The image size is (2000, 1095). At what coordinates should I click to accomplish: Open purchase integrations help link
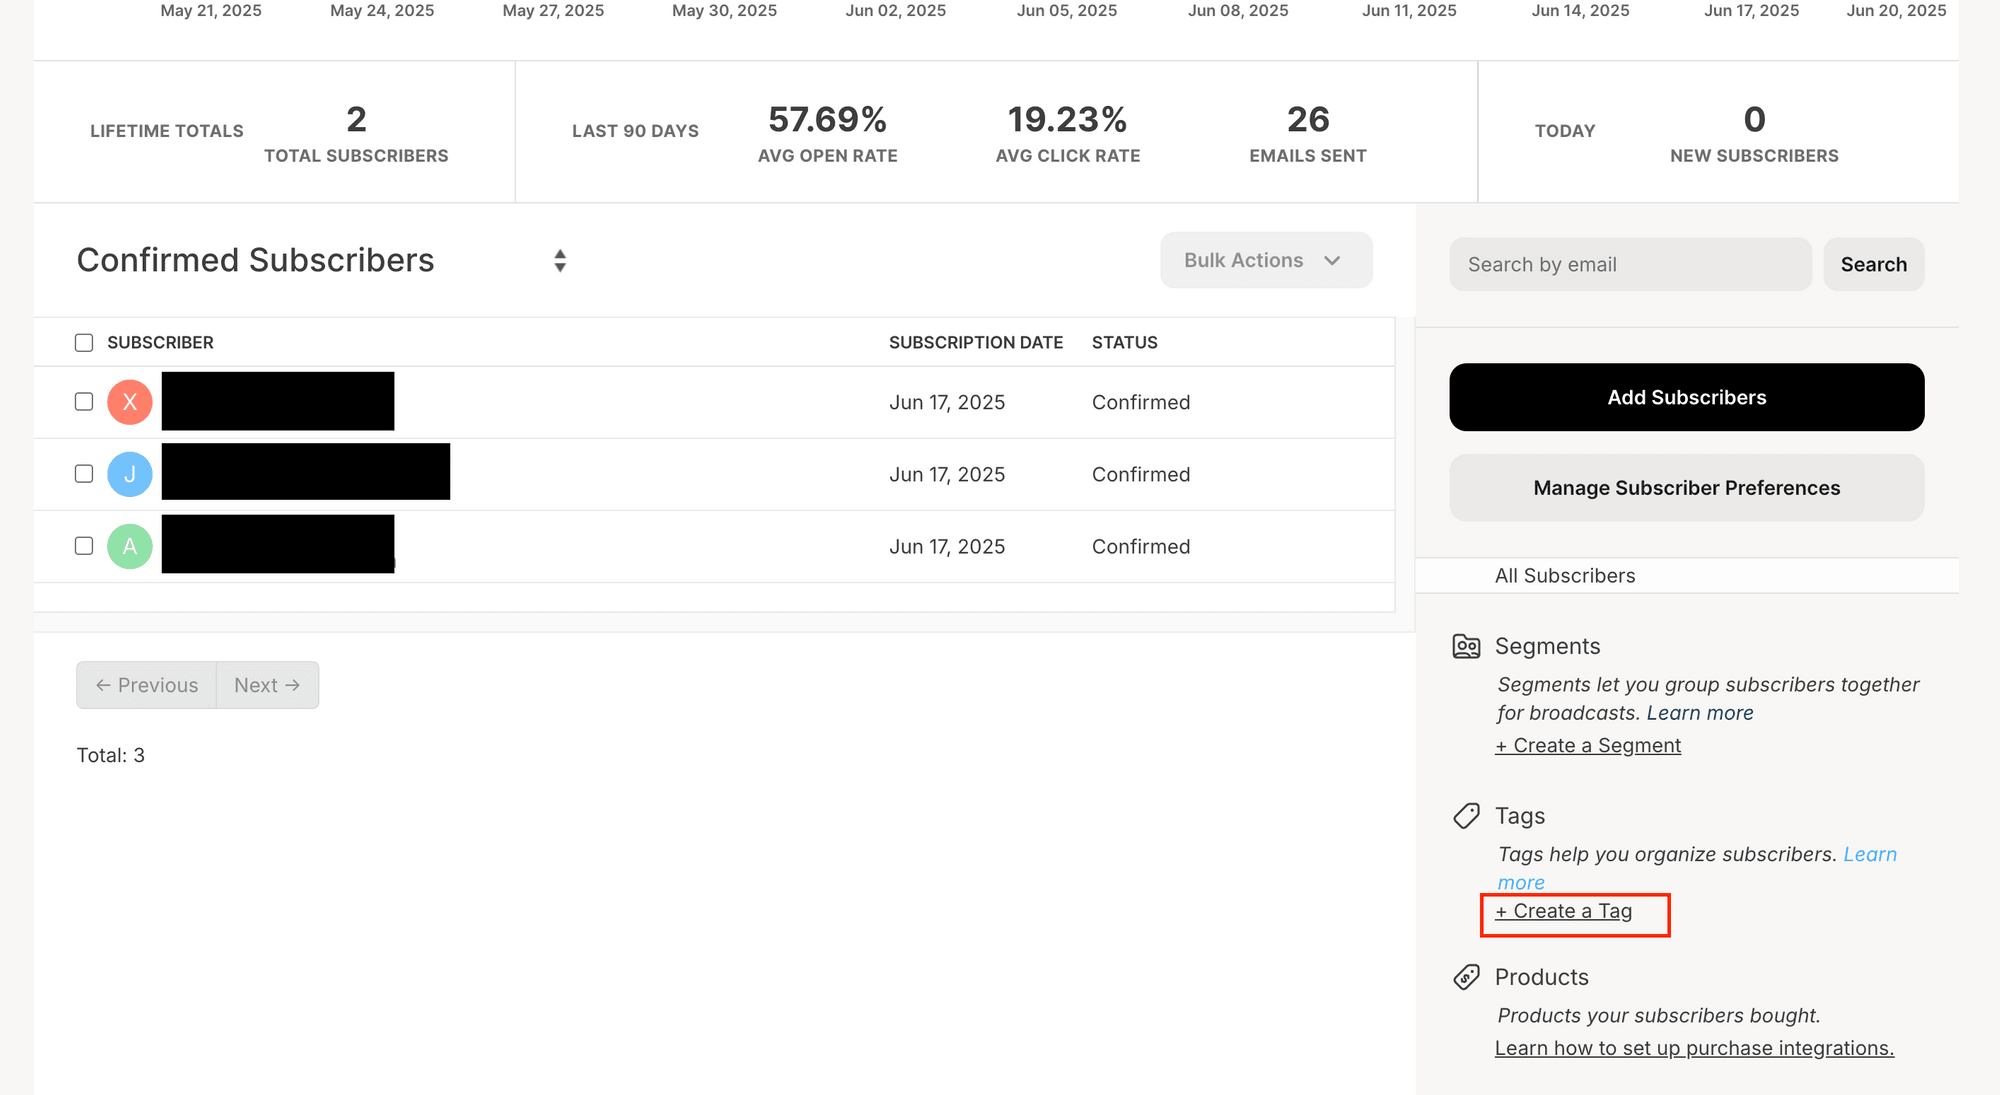(x=1694, y=1048)
